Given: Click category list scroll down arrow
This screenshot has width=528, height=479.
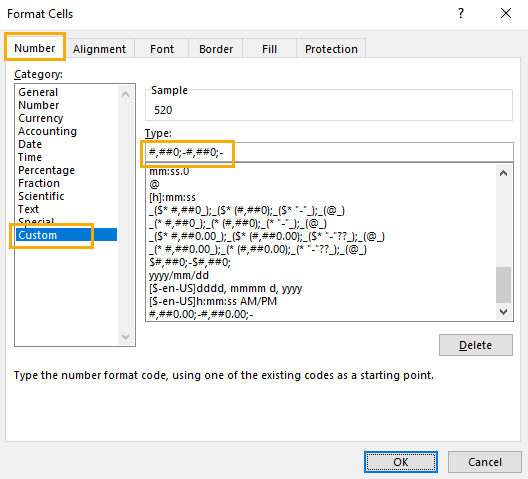Looking at the screenshot, I should click(x=126, y=337).
